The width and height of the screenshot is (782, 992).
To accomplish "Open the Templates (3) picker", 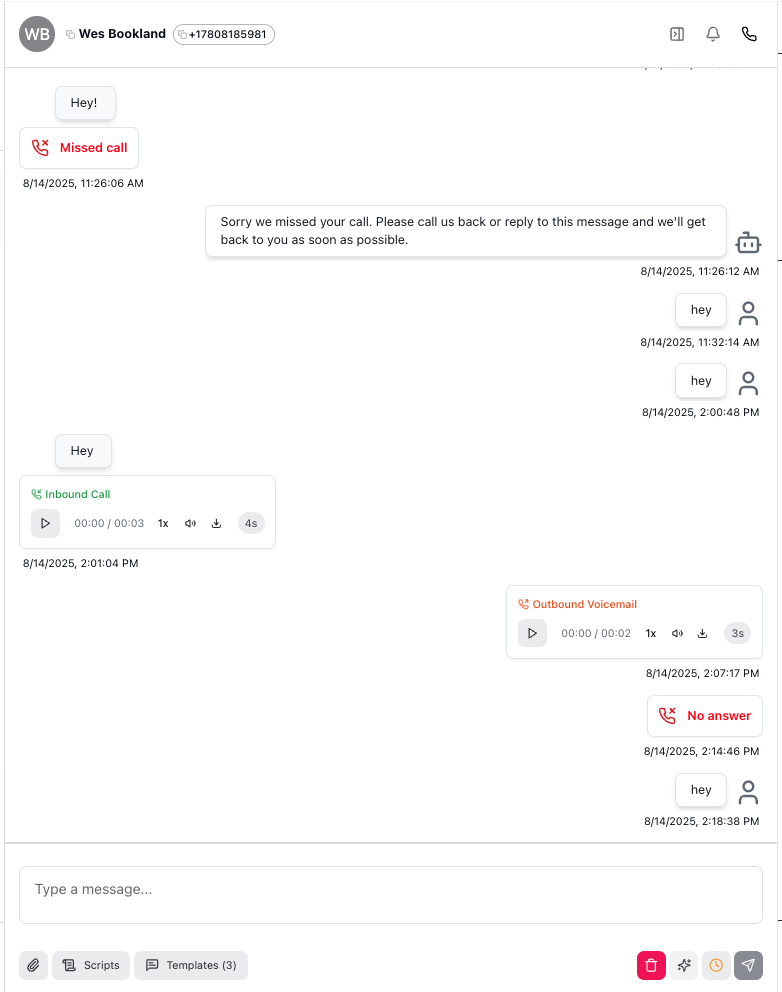I will [191, 965].
